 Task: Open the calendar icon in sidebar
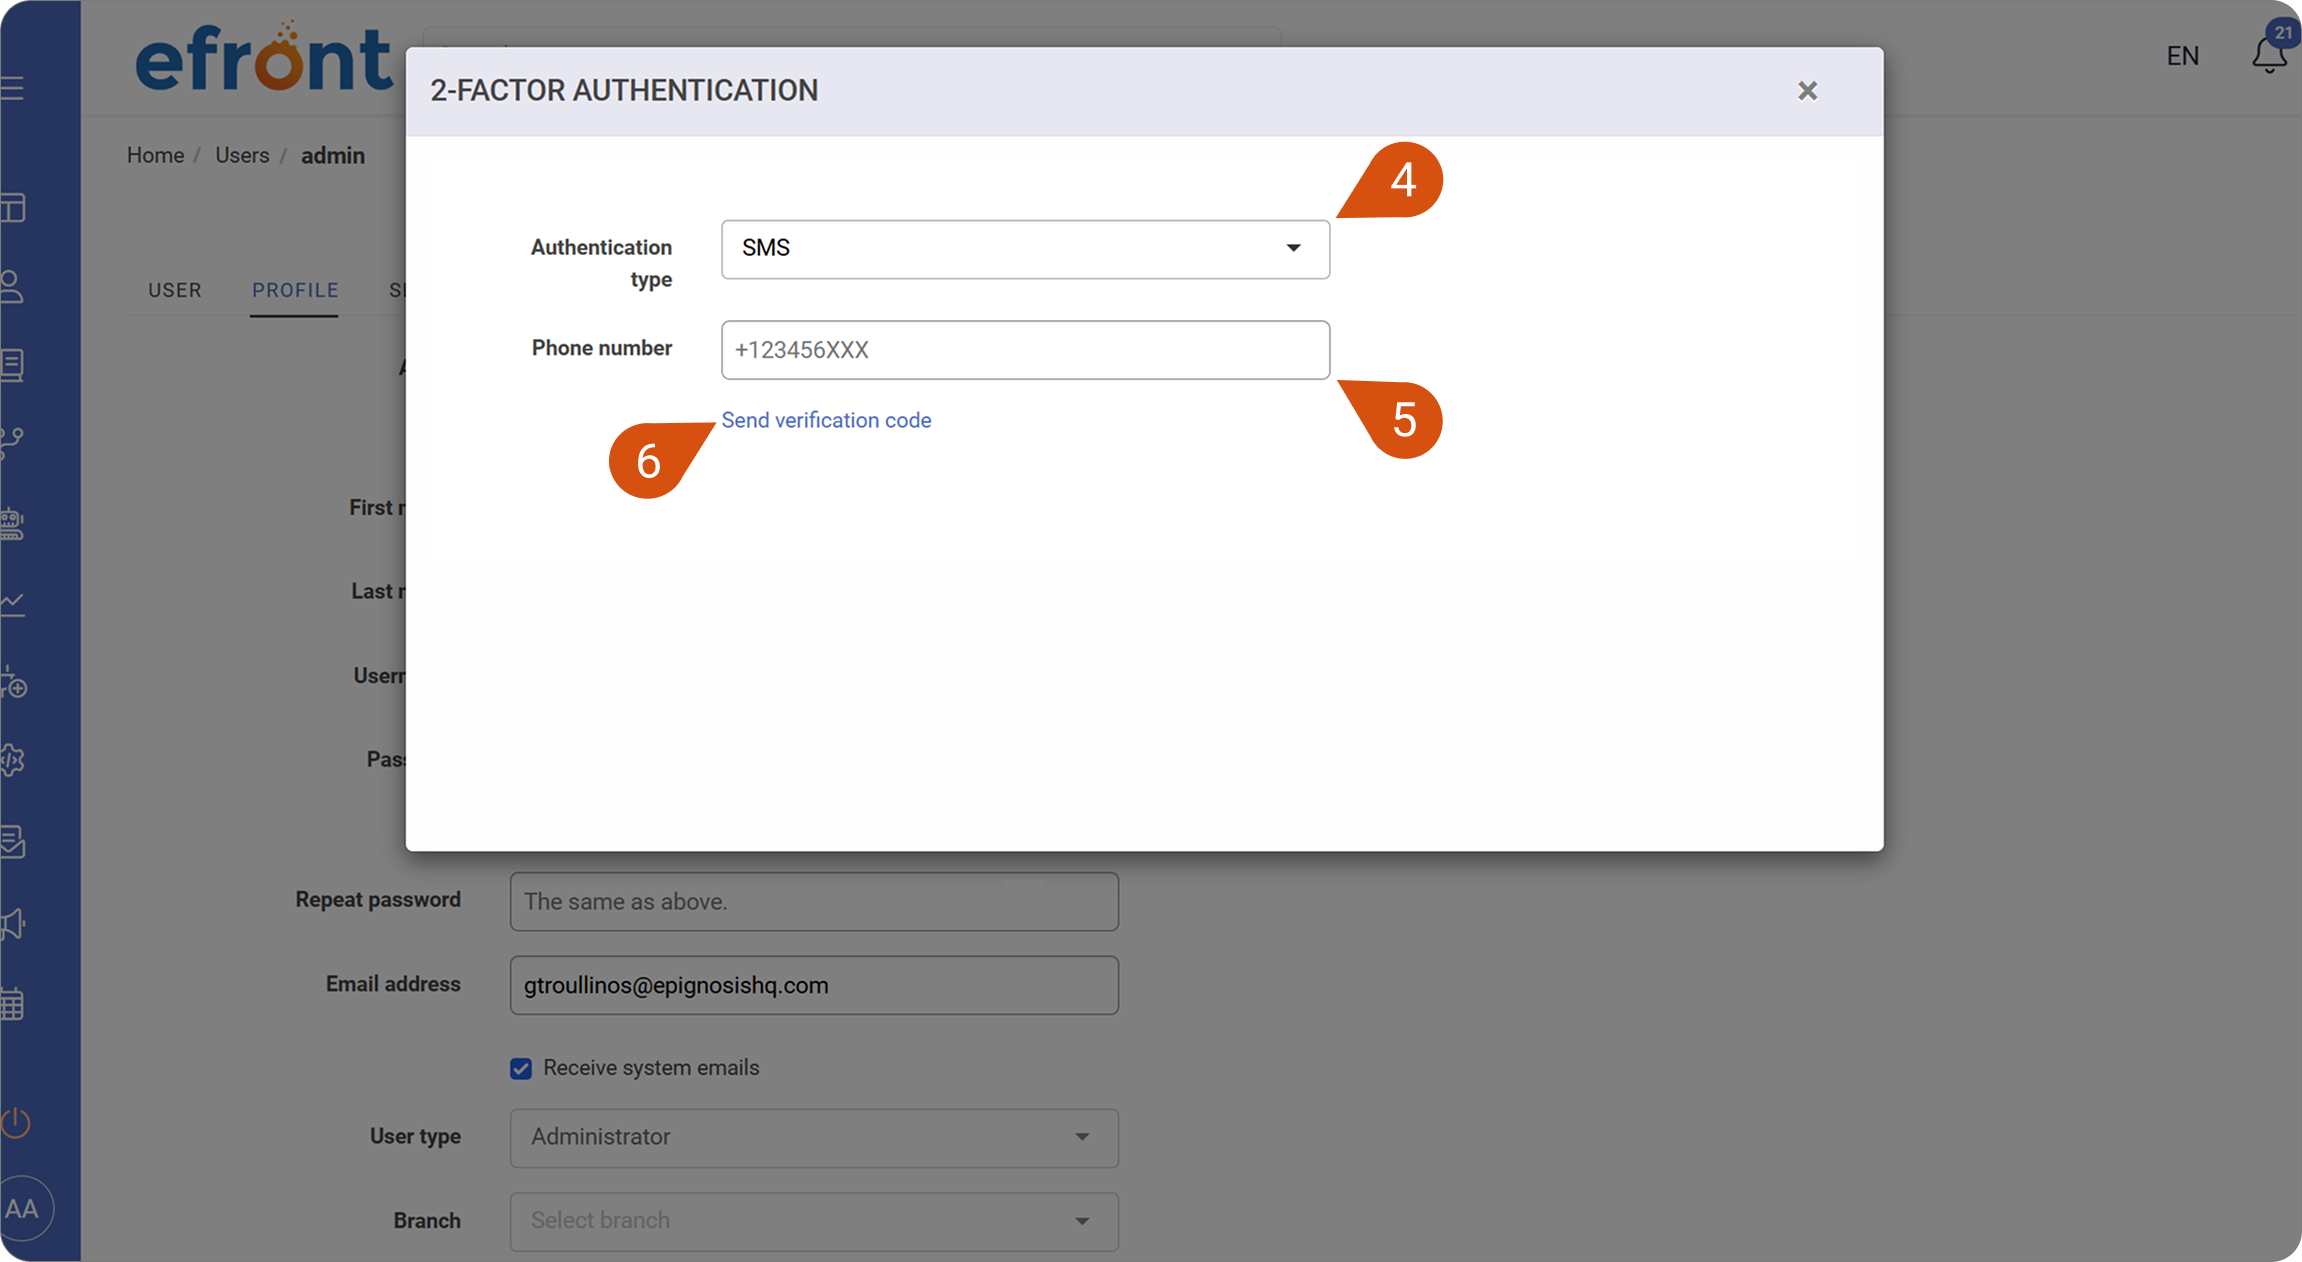point(12,1004)
